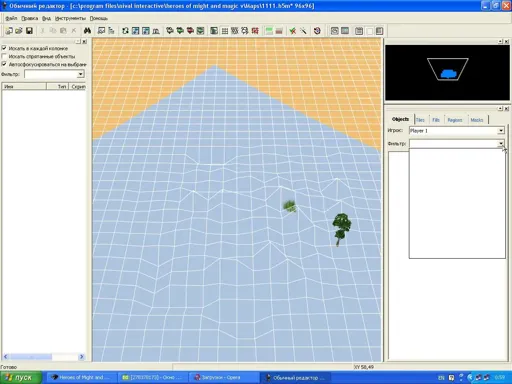Switch to the Fills tab
This screenshot has width=512, height=384.
tap(436, 120)
